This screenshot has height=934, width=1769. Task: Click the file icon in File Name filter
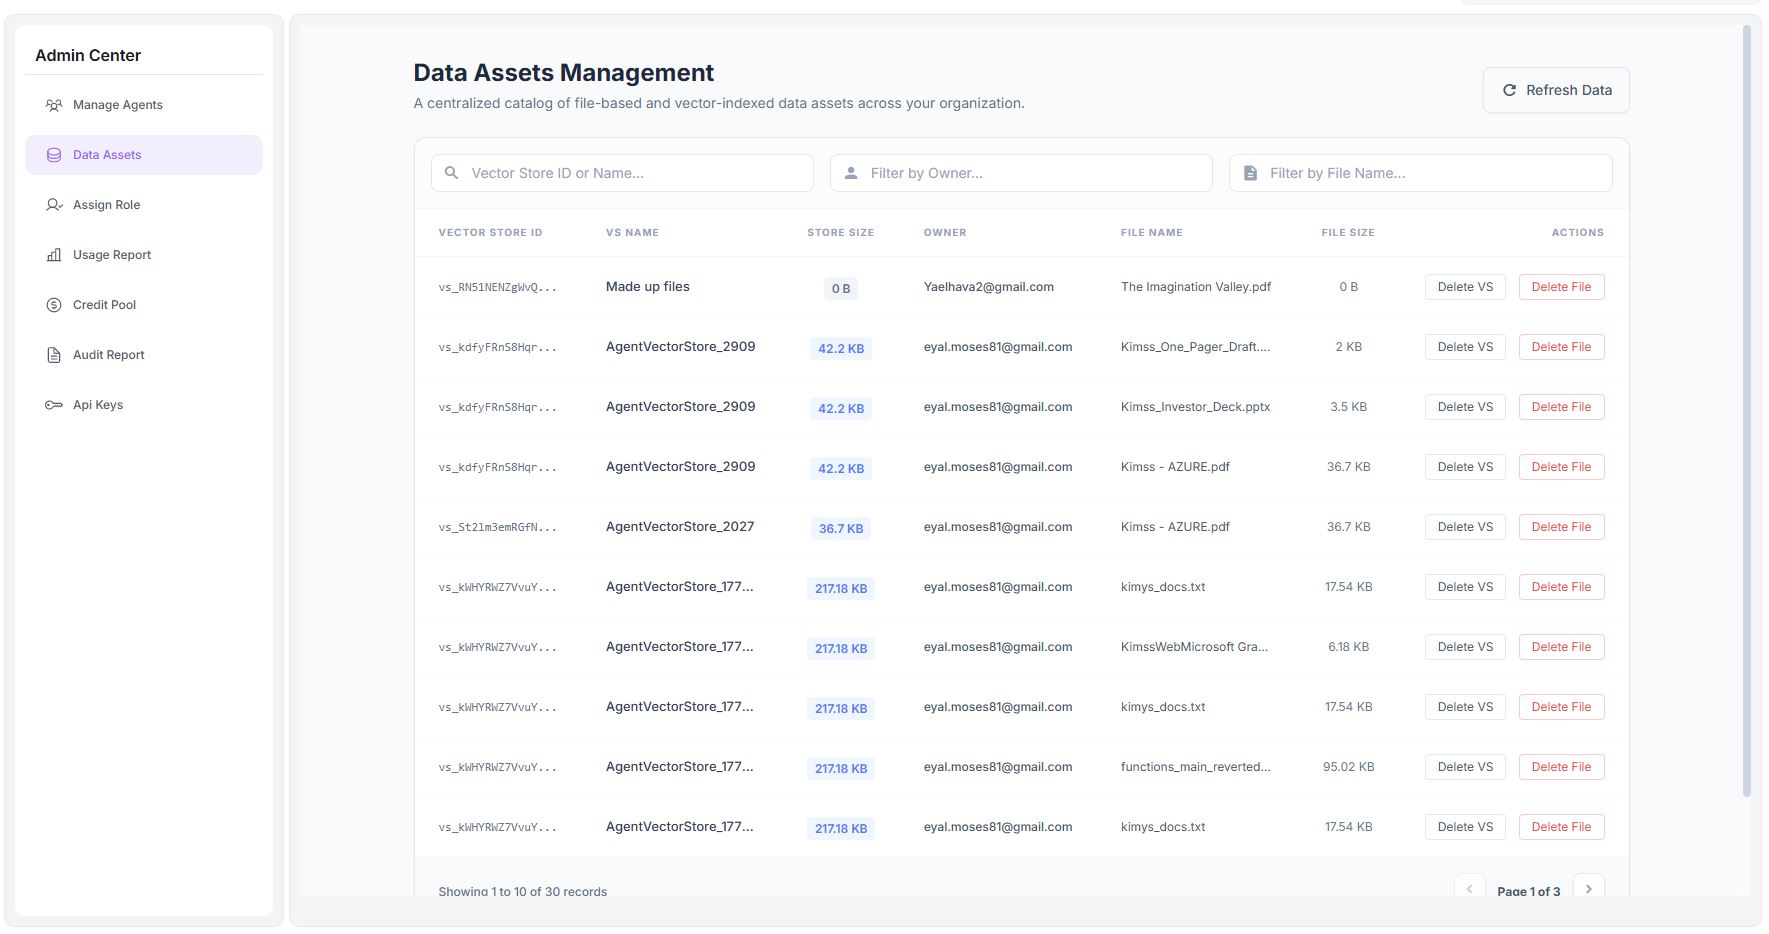coord(1250,172)
